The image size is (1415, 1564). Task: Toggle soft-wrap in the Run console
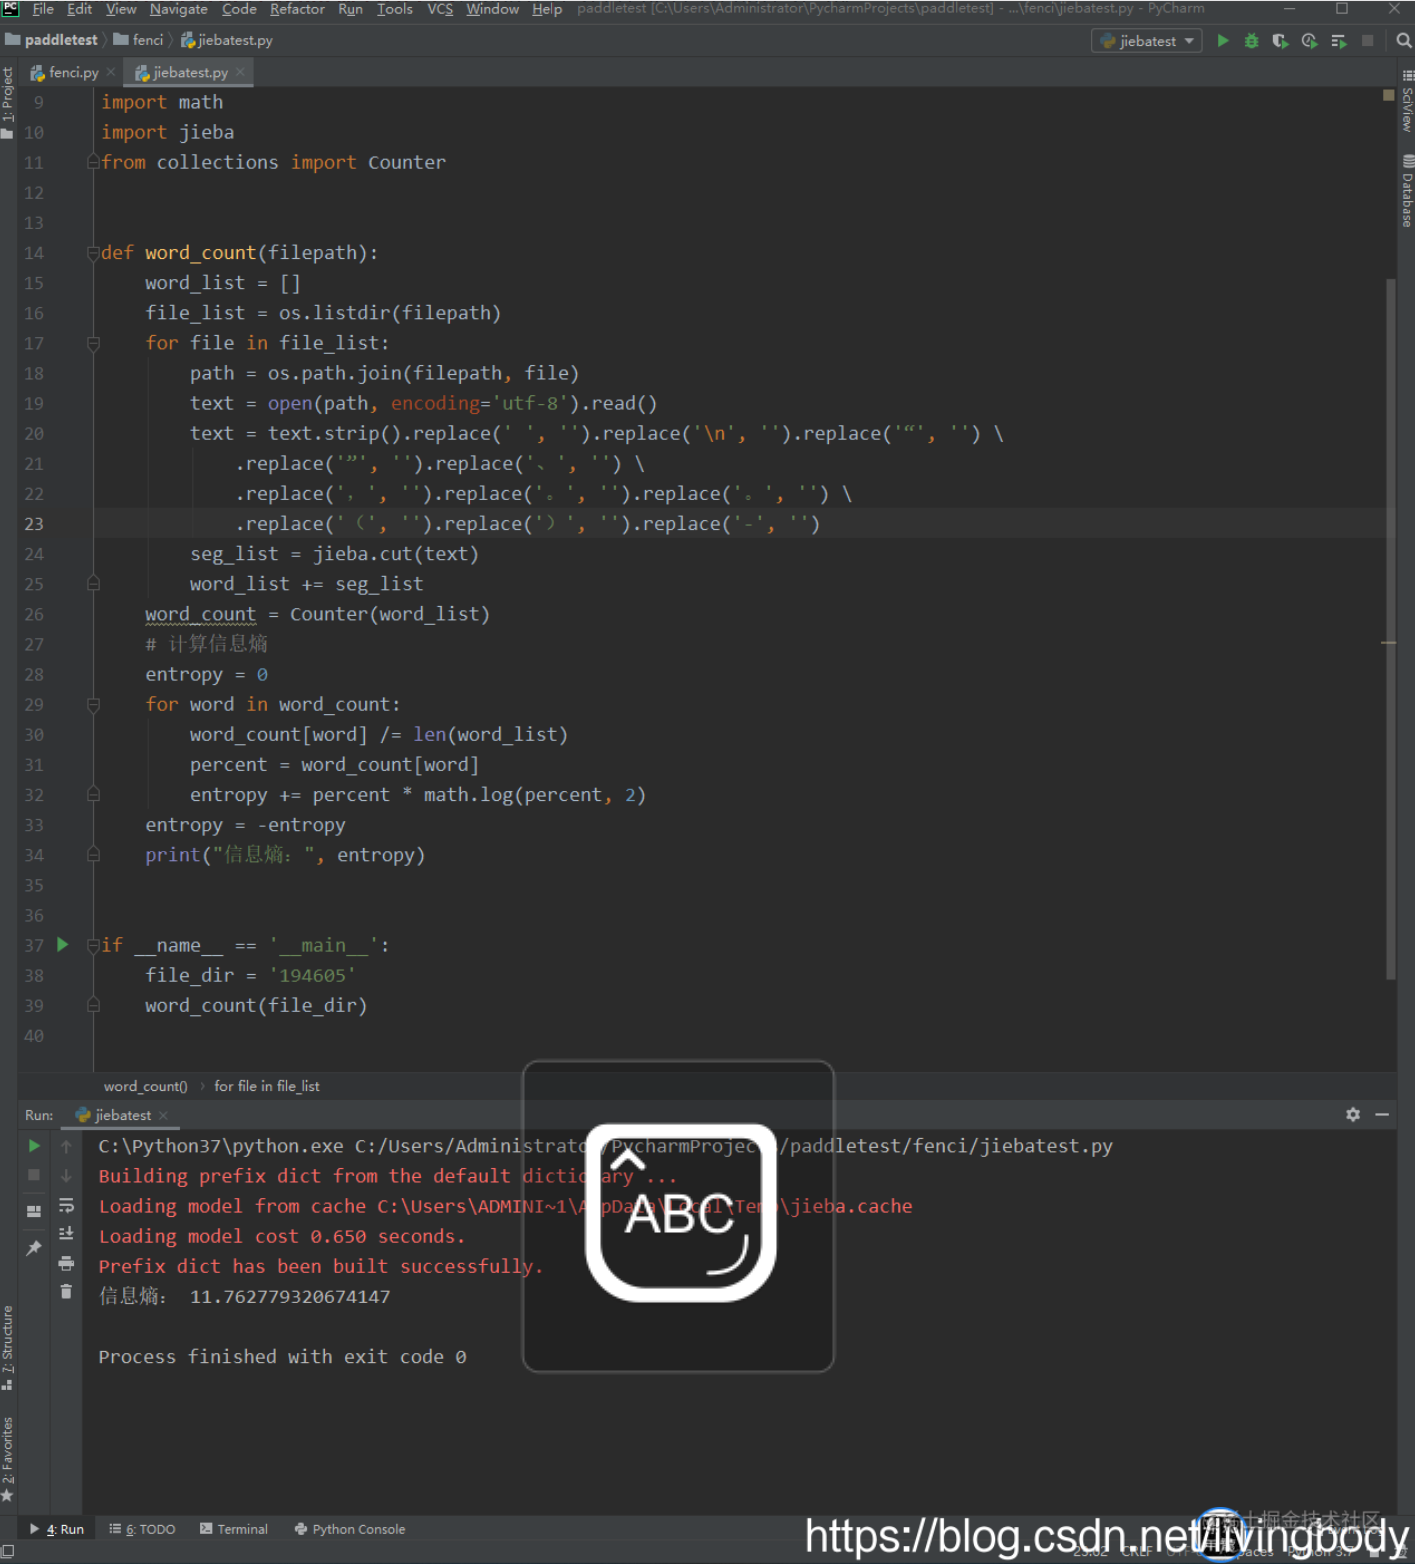66,1205
